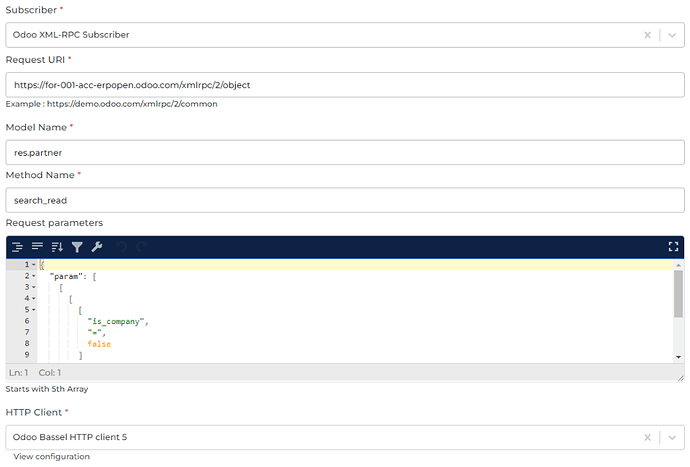Viewport: 690px width, 467px height.
Task: Click the "=" operator on line 7
Action: click(x=95, y=332)
